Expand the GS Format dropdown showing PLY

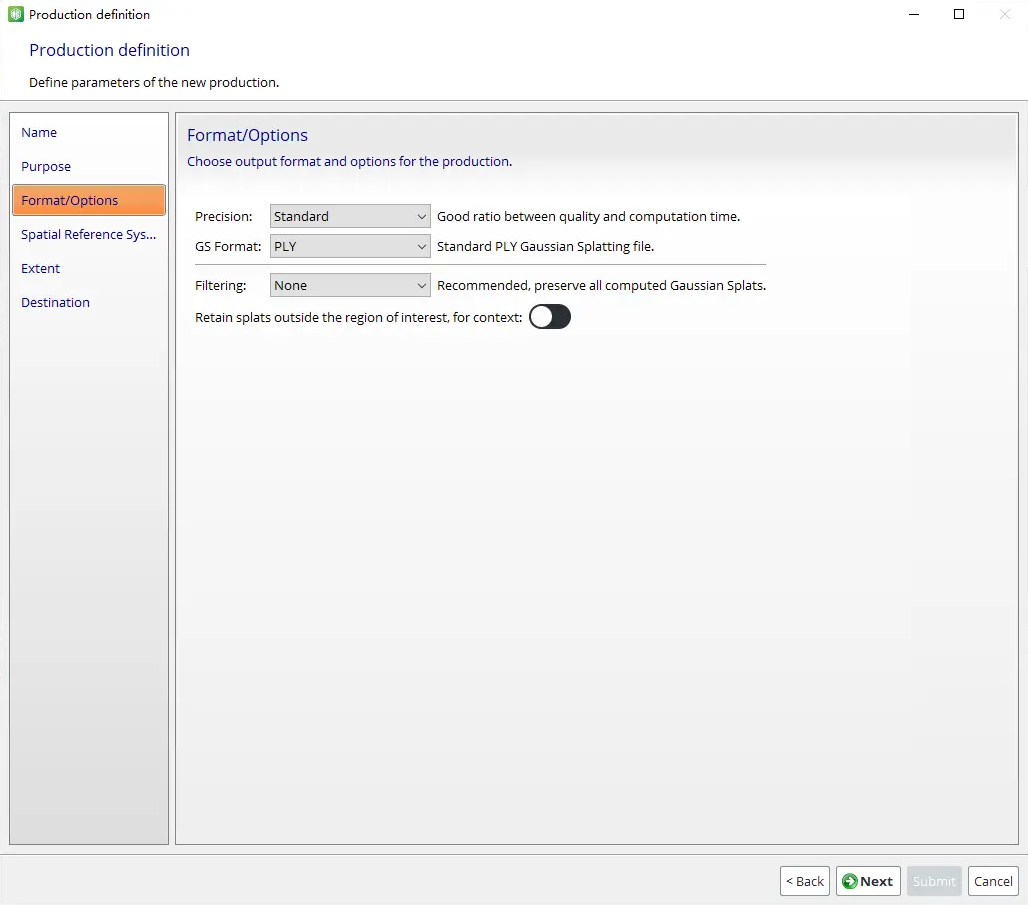(x=350, y=247)
